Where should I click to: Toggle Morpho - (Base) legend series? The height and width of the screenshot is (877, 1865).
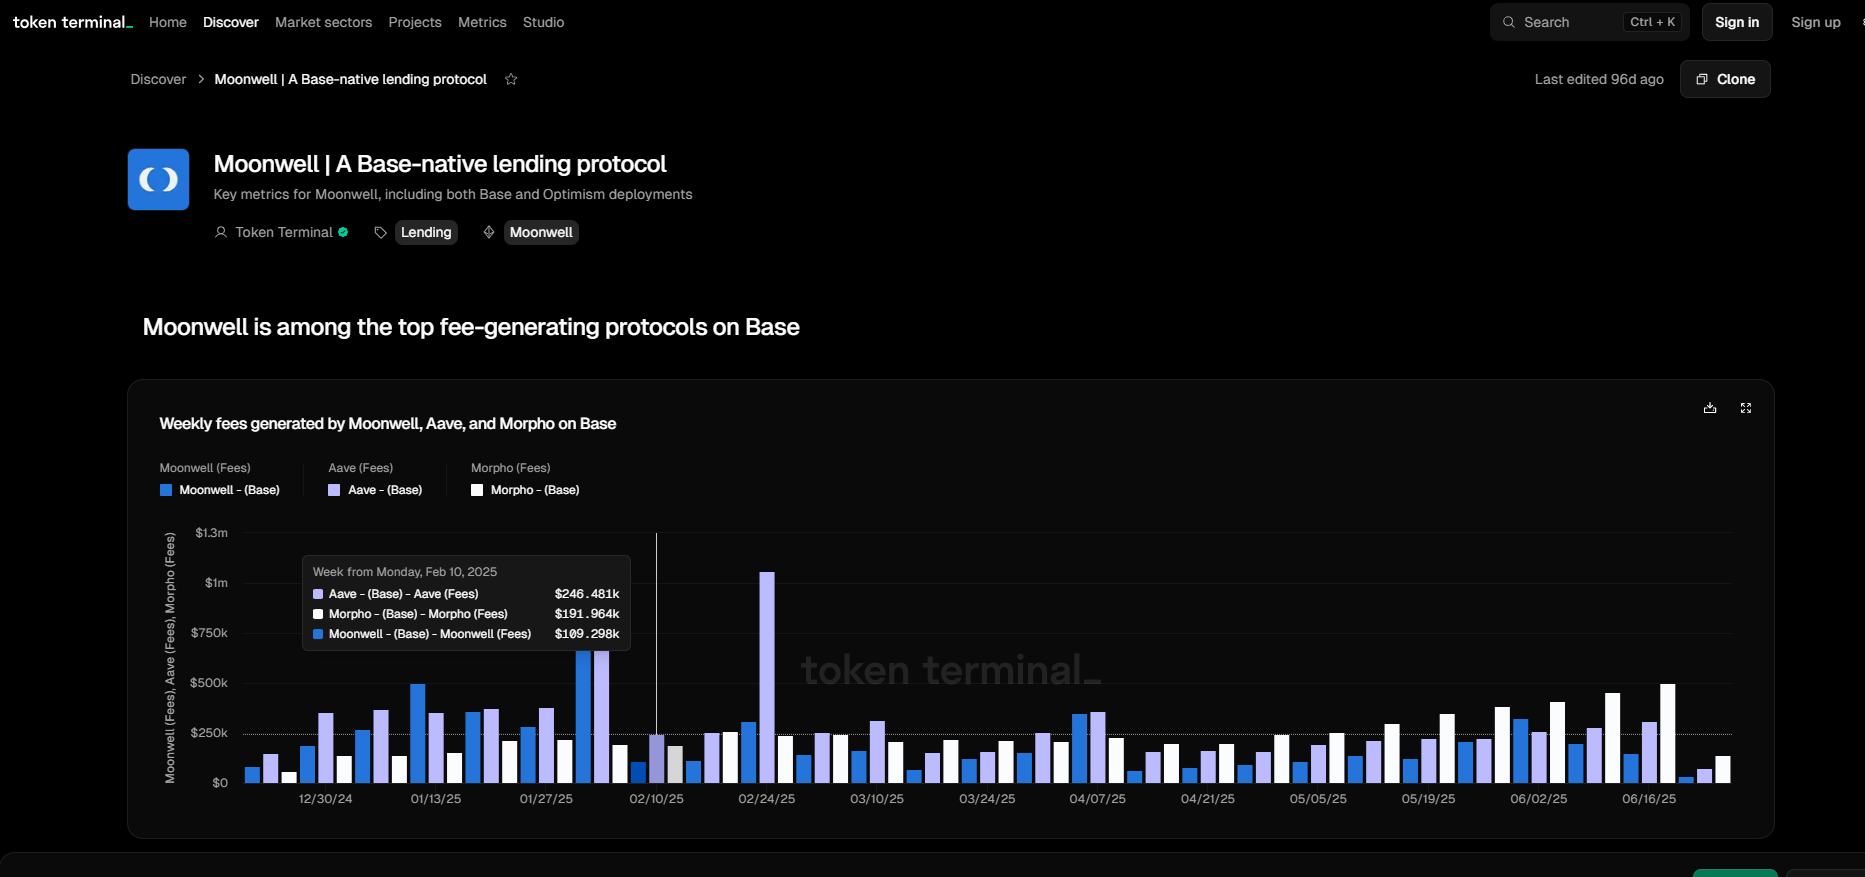pyautogui.click(x=526, y=490)
